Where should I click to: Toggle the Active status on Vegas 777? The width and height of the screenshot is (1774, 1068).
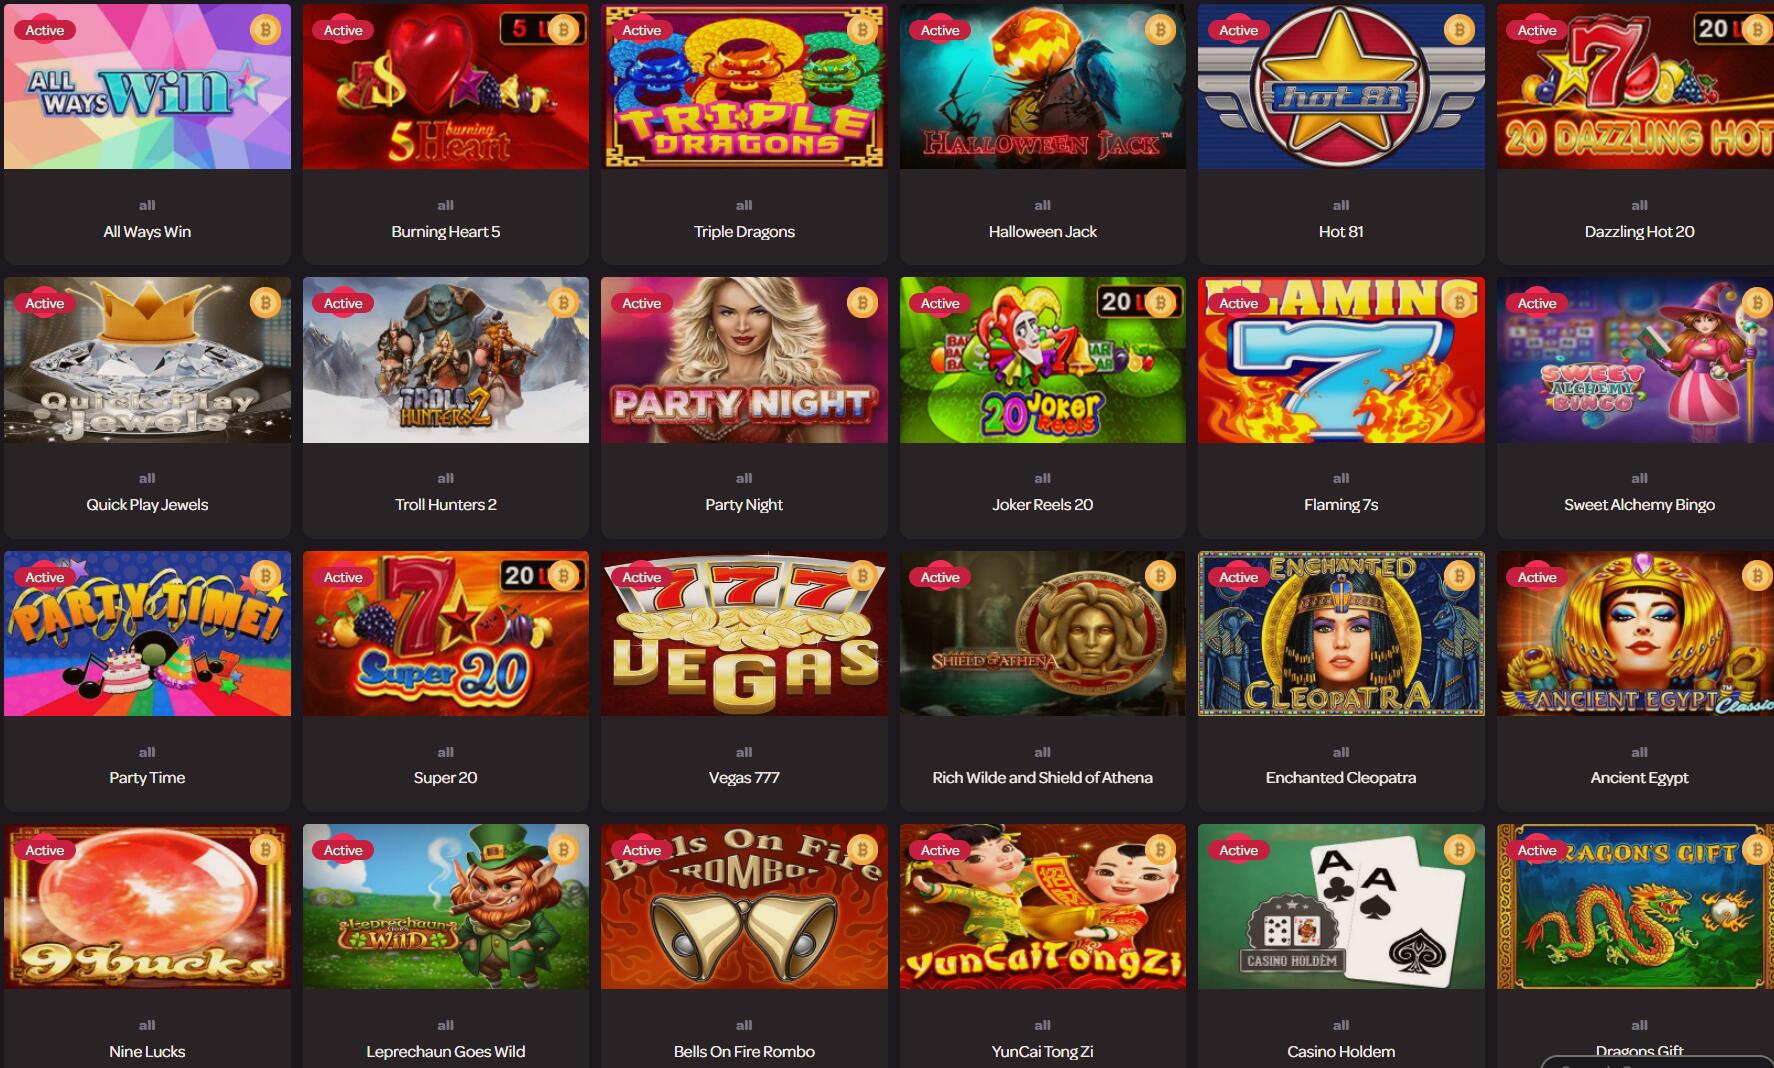[x=641, y=577]
